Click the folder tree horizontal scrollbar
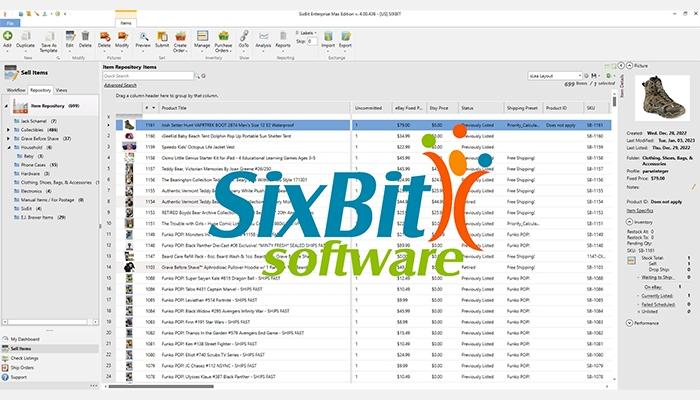The image size is (700, 400). pyautogui.click(x=50, y=322)
